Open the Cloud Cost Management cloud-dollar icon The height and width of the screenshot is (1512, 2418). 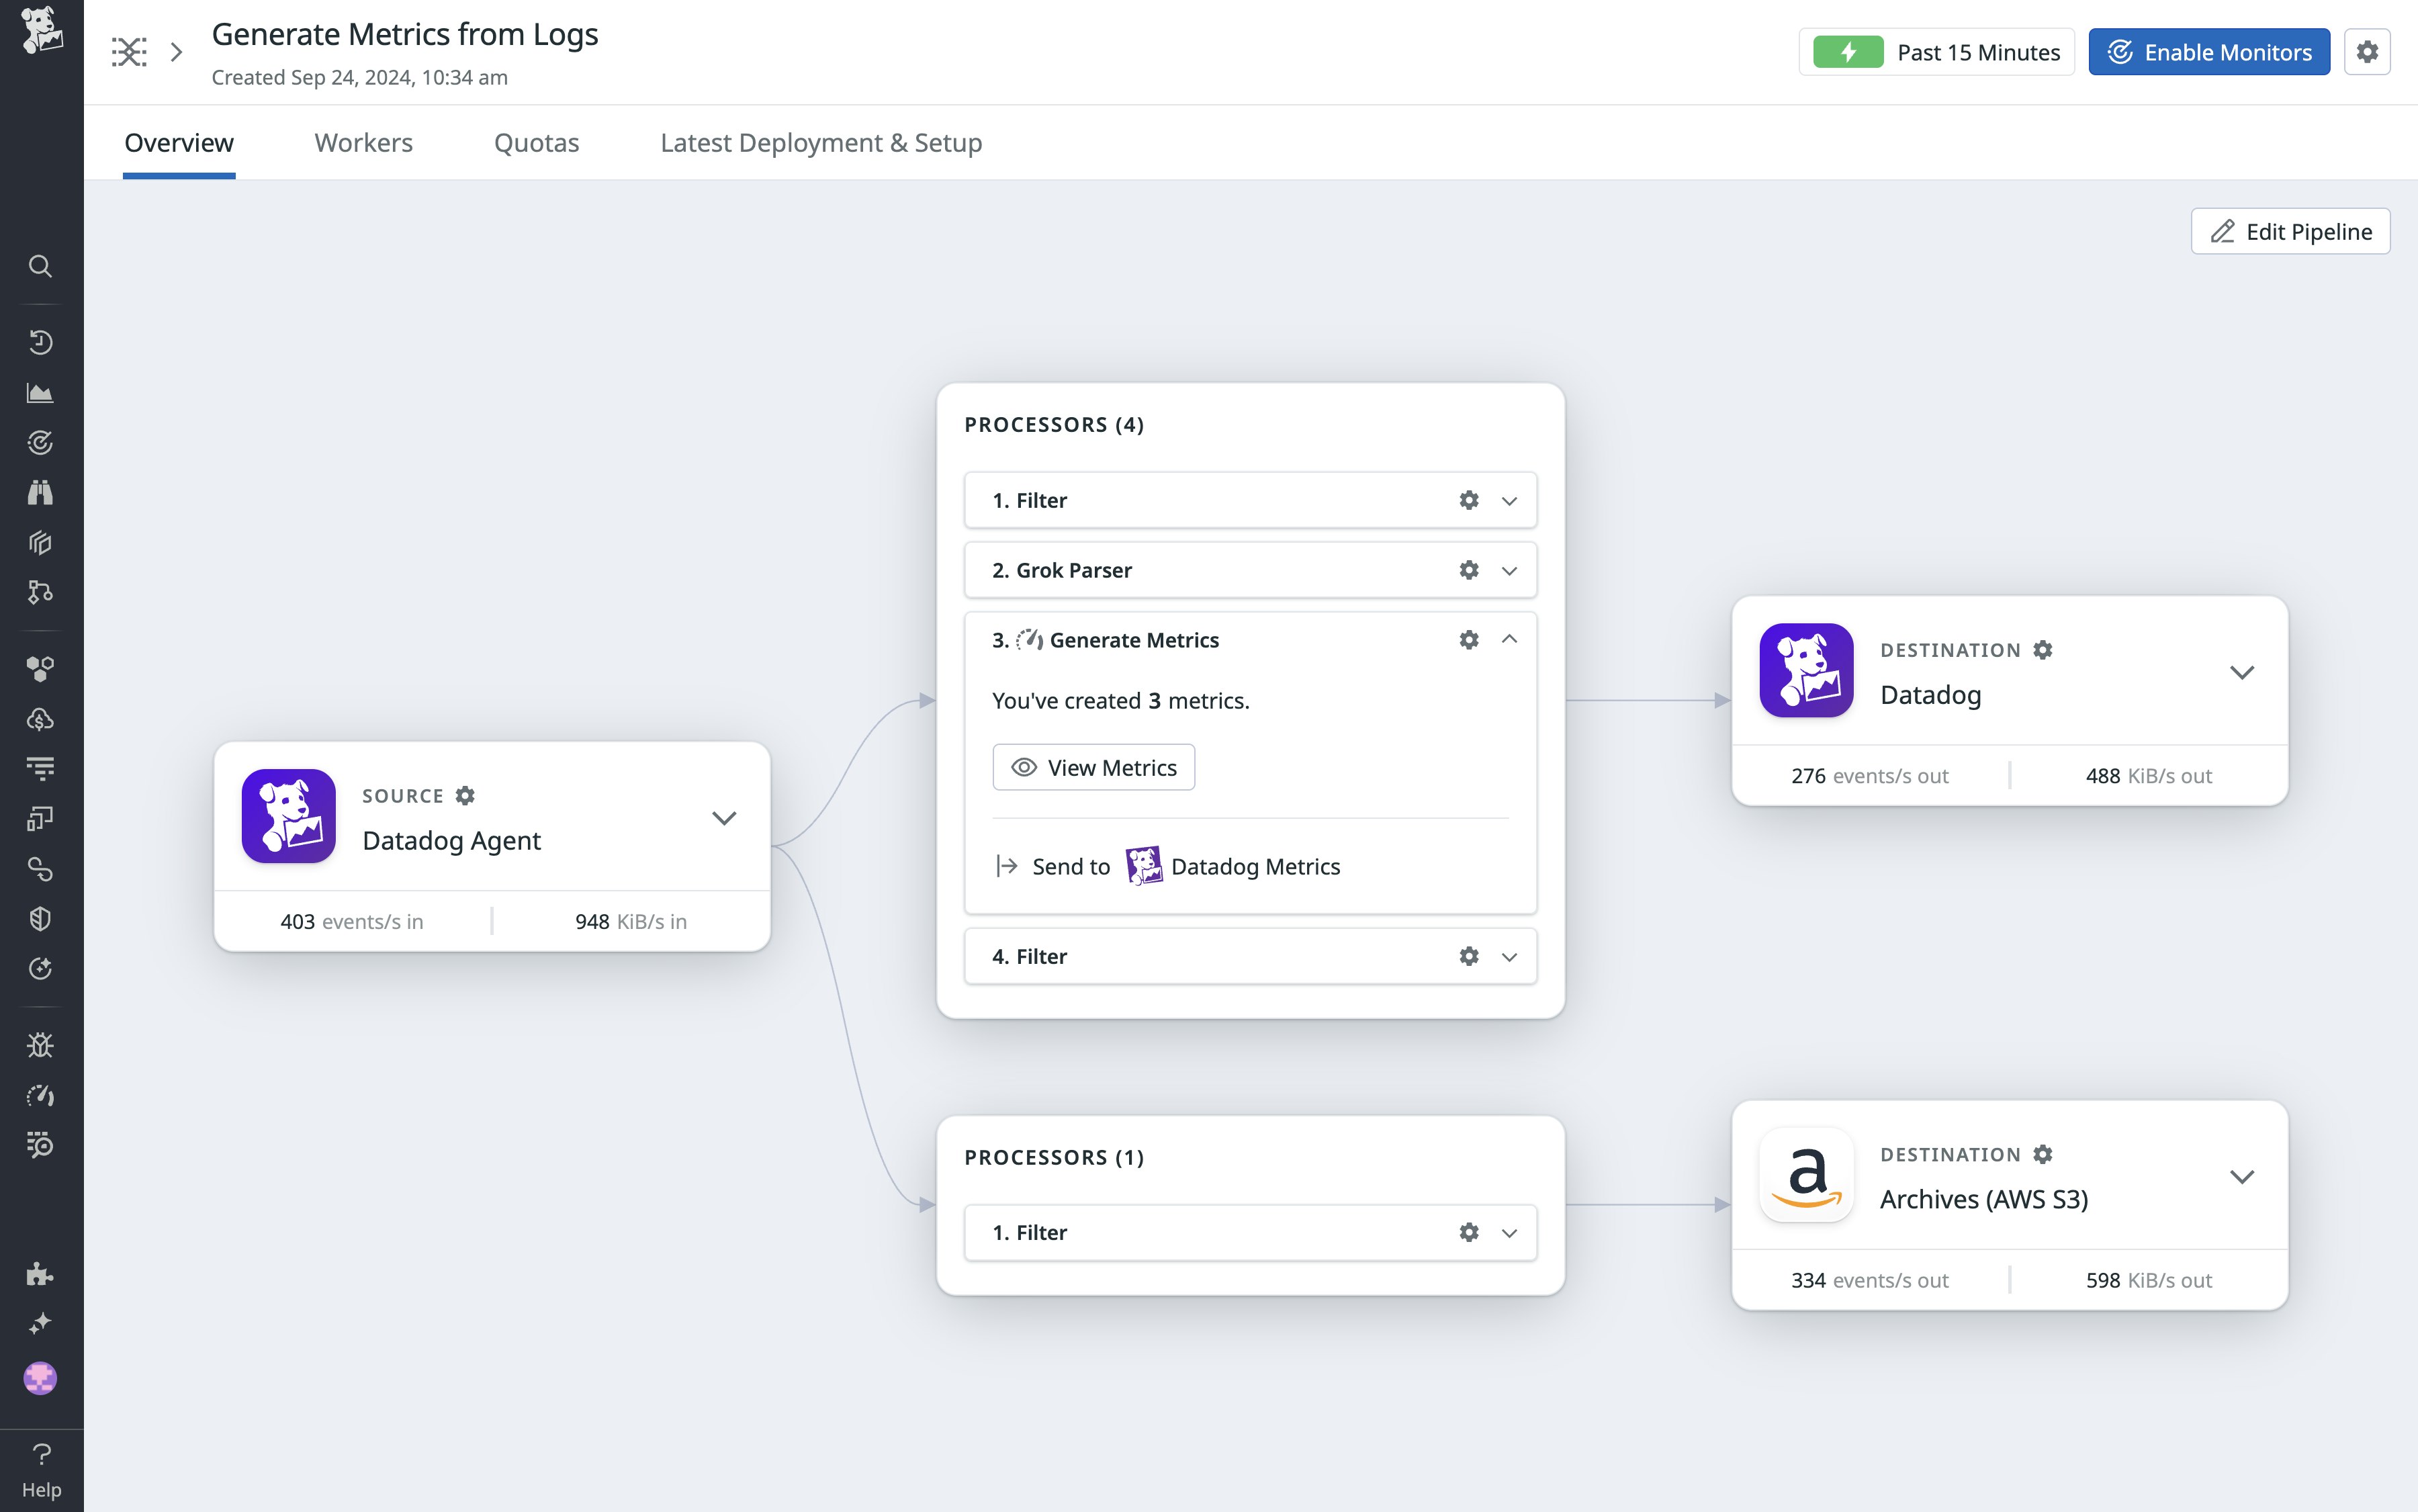(40, 718)
